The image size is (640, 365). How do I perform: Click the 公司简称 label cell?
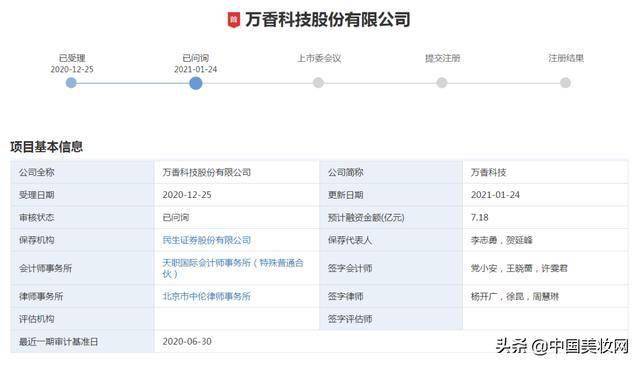(x=391, y=172)
